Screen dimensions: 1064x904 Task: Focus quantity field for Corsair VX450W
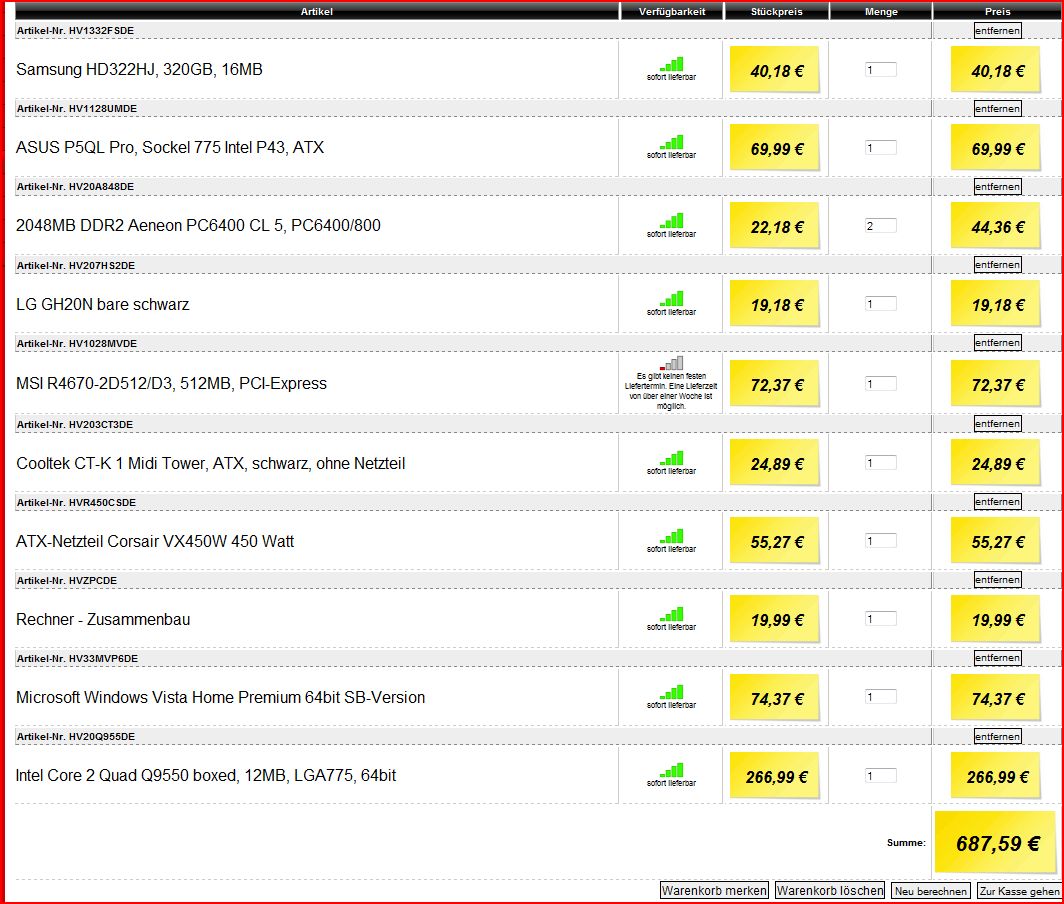(881, 541)
